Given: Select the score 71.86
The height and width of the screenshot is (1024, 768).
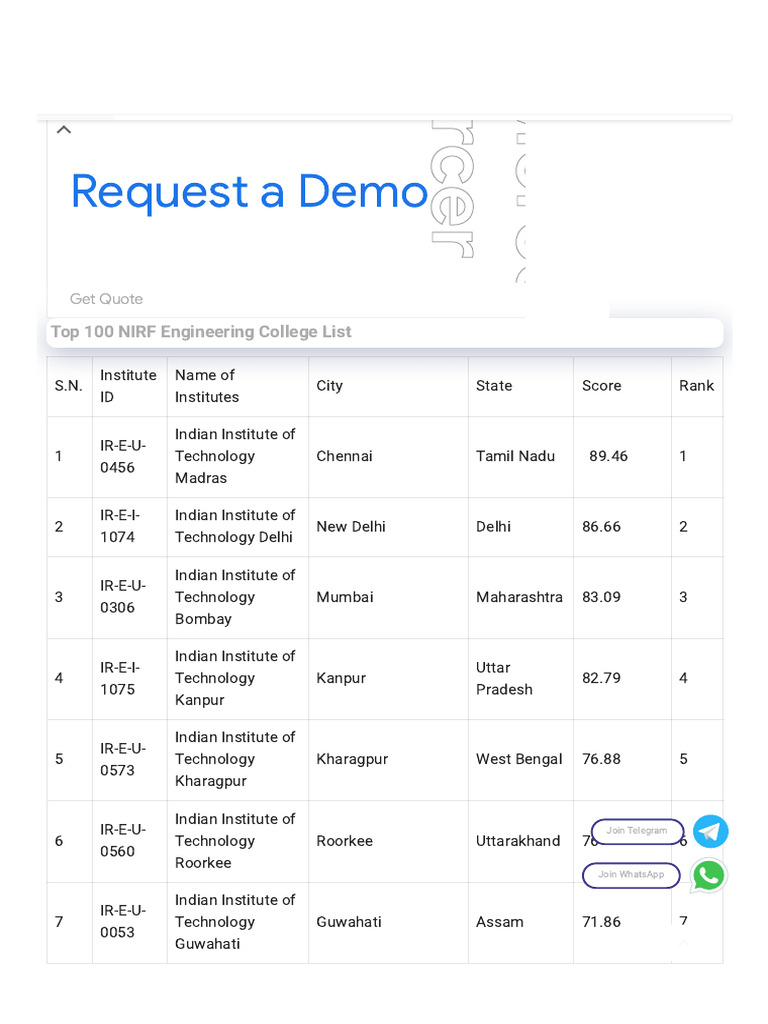Looking at the screenshot, I should coord(601,922).
